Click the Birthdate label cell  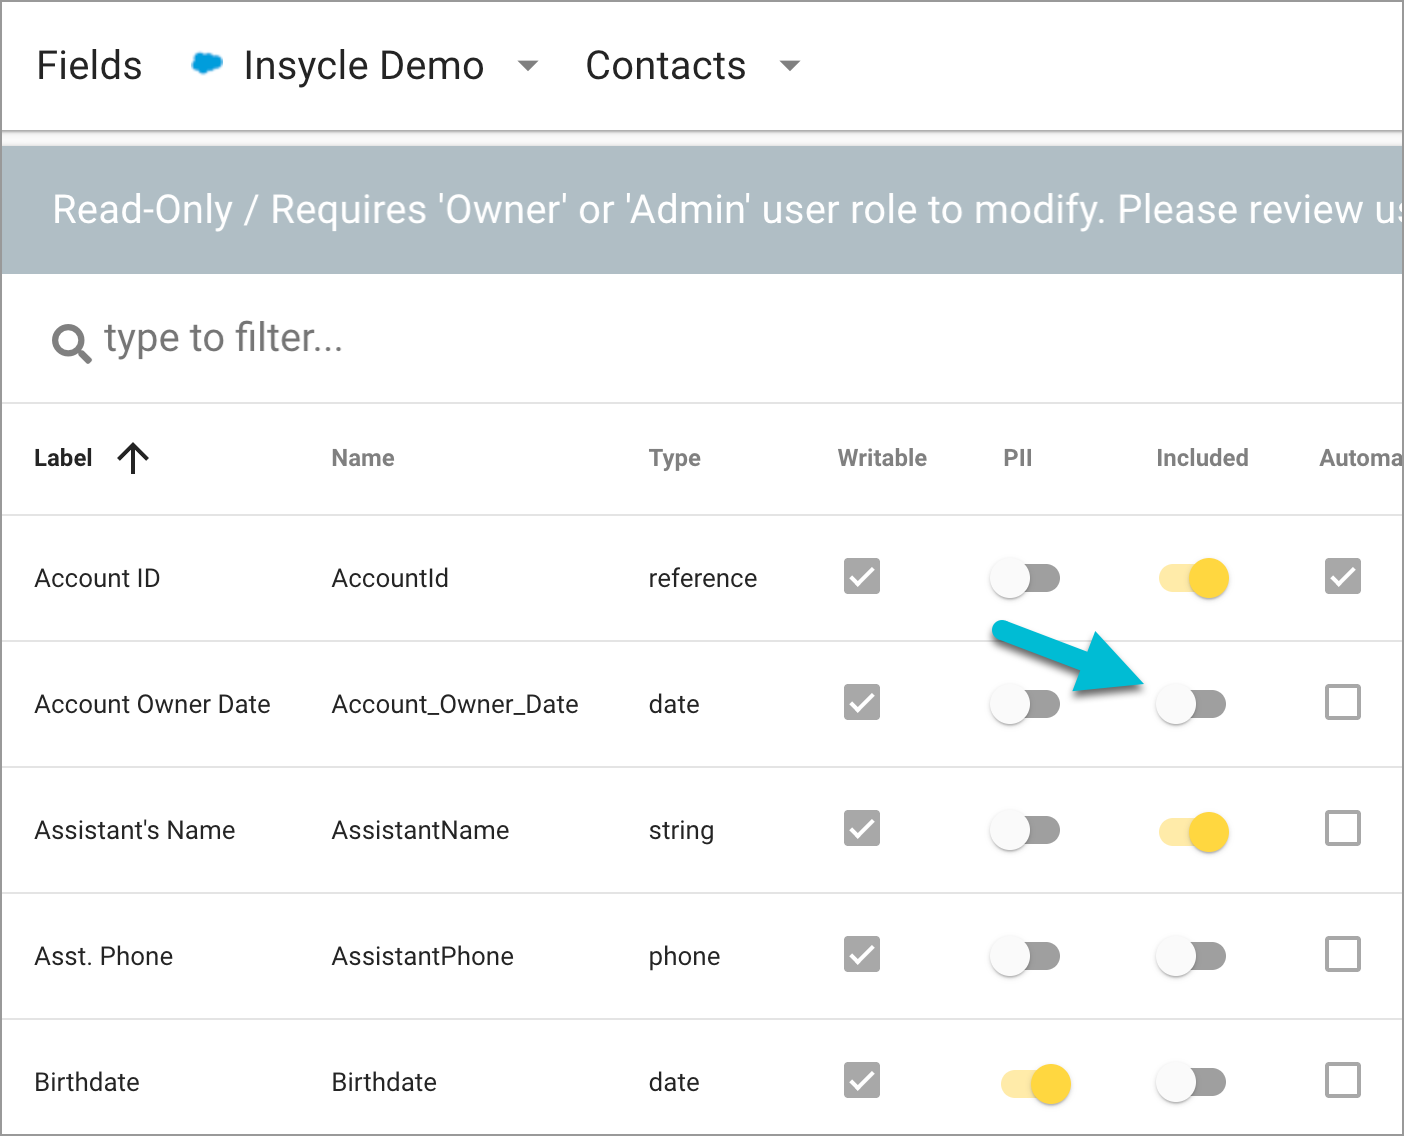[x=87, y=1082]
